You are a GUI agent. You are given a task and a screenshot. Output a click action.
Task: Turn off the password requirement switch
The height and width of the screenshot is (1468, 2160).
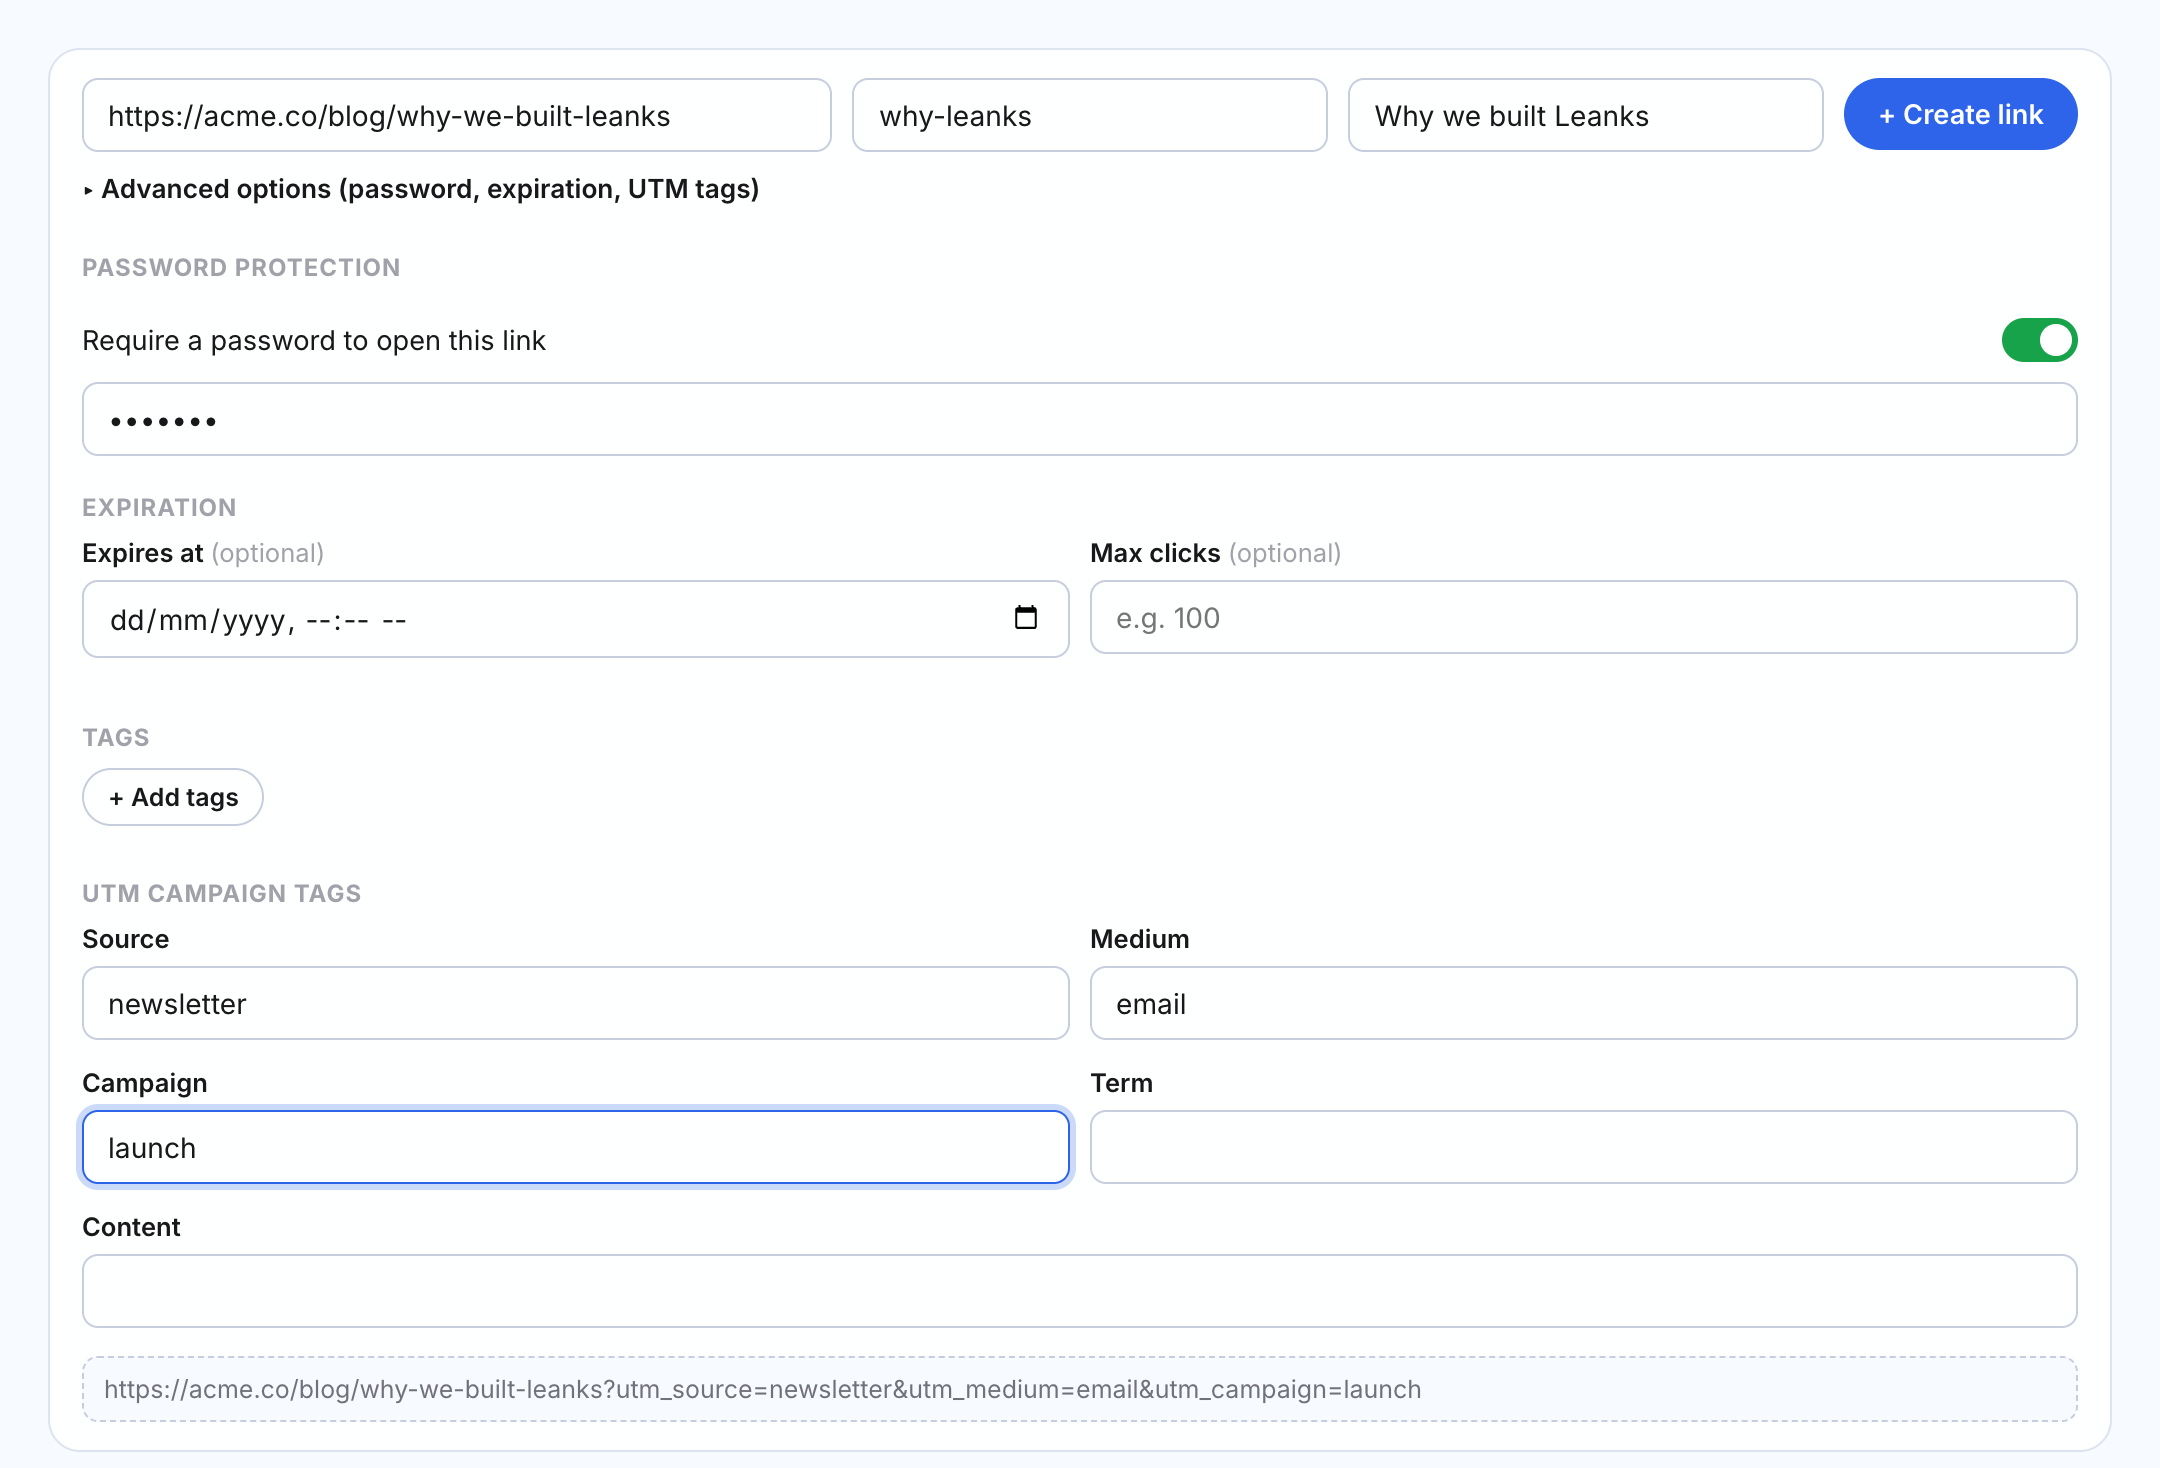point(2039,341)
